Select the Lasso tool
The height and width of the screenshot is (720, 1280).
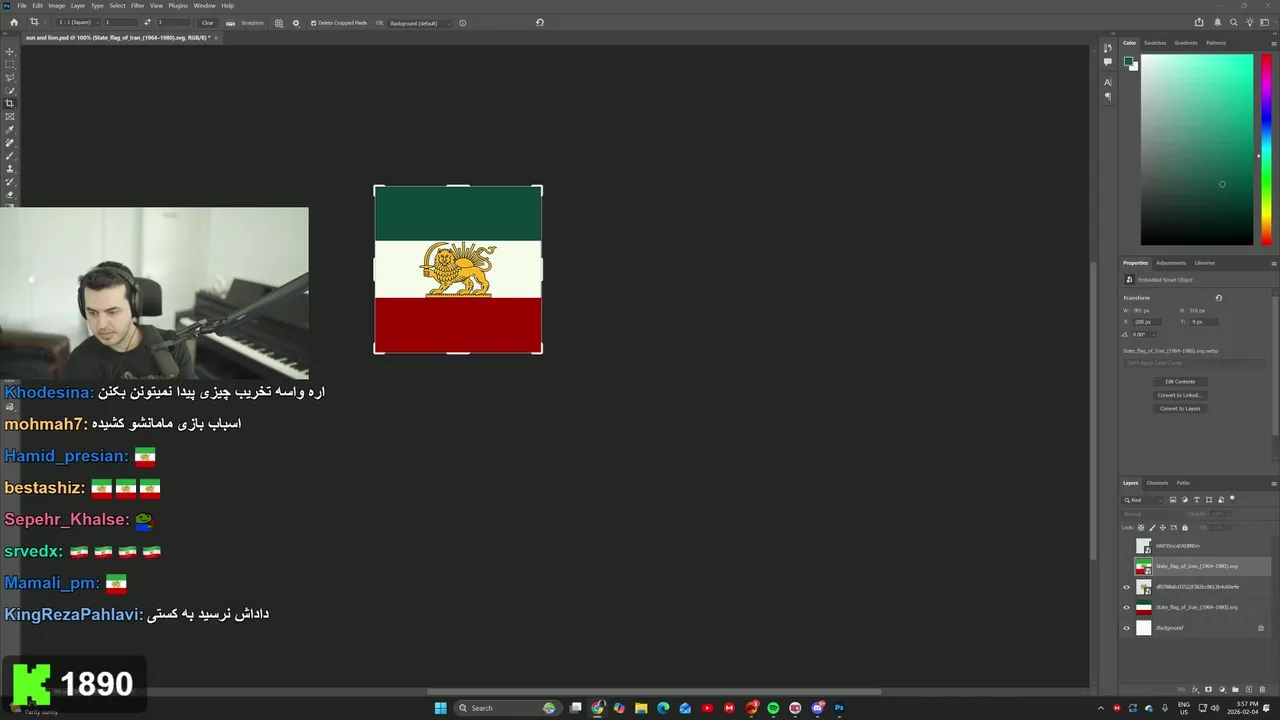[x=10, y=78]
